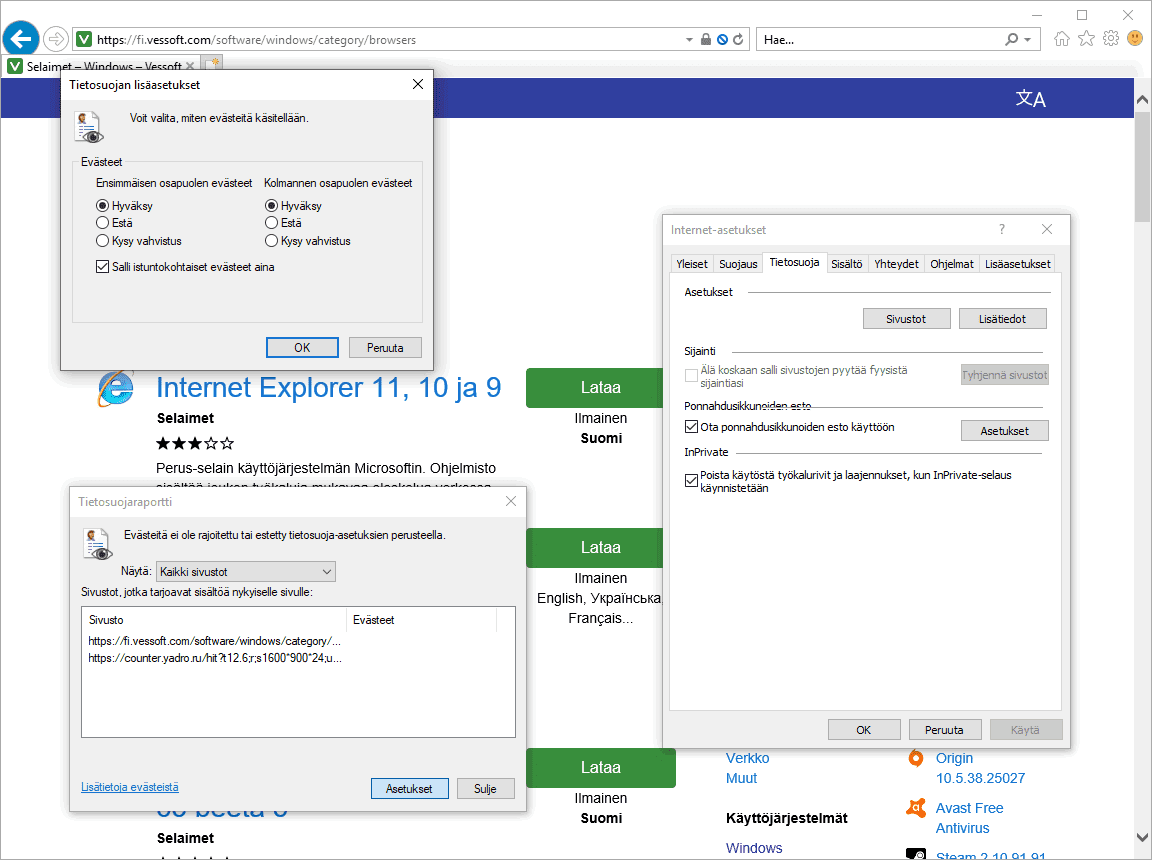
Task: Click the smiley feedback icon
Action: tap(1135, 38)
